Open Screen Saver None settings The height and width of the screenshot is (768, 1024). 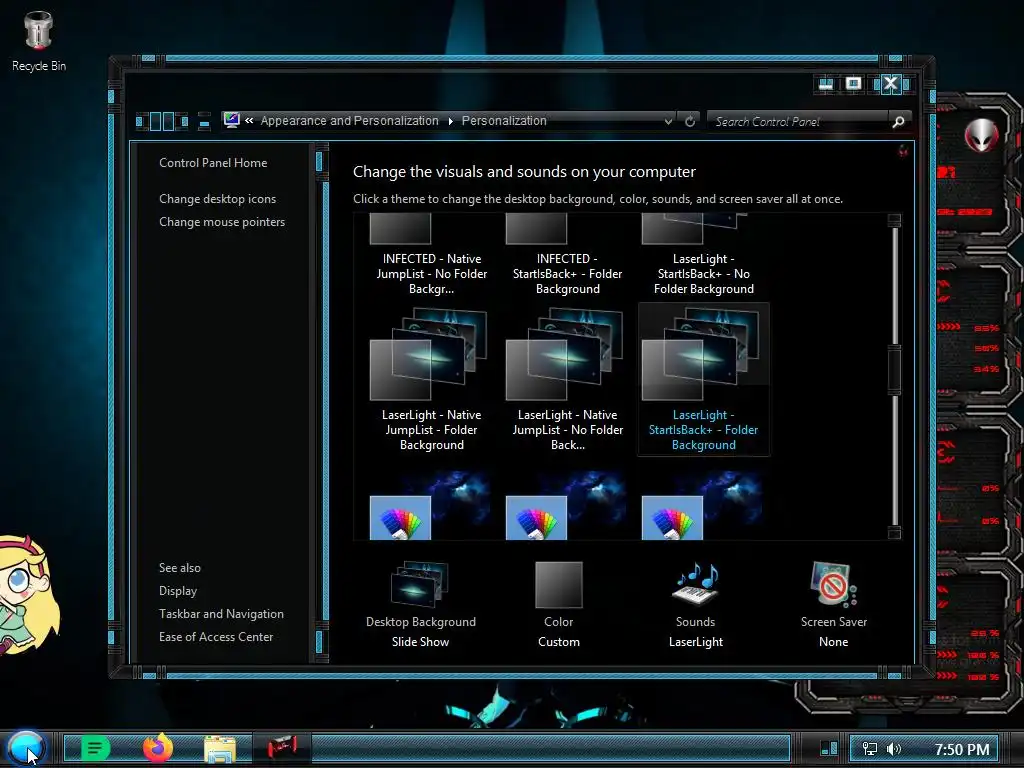pos(834,605)
